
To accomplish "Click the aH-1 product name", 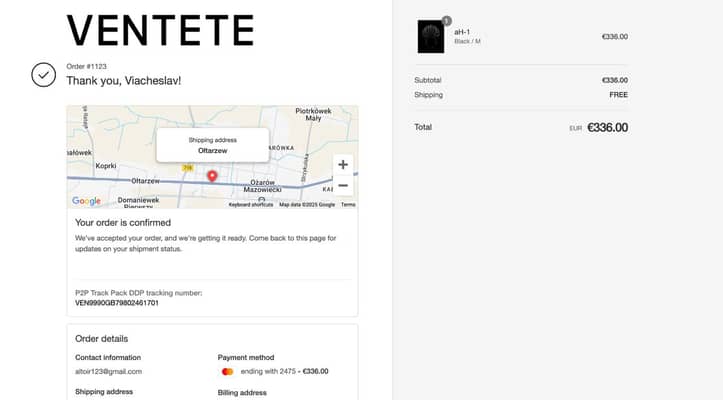I will click(463, 32).
